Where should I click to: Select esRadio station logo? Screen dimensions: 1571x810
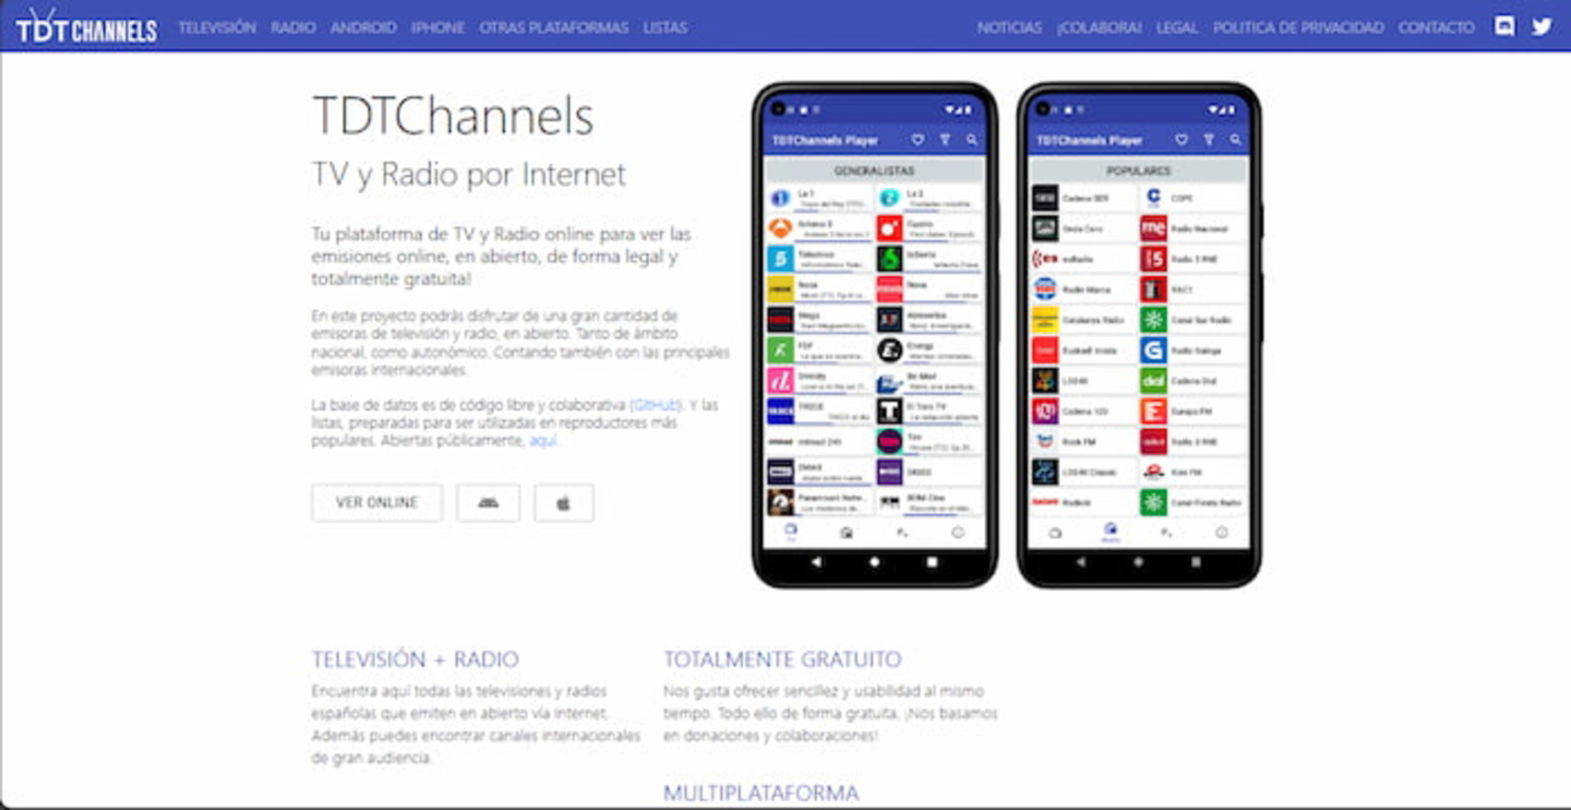(x=1045, y=259)
